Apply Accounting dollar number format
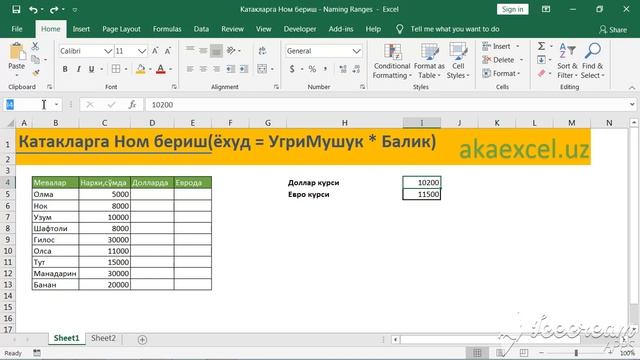The height and width of the screenshot is (360, 640). (292, 69)
